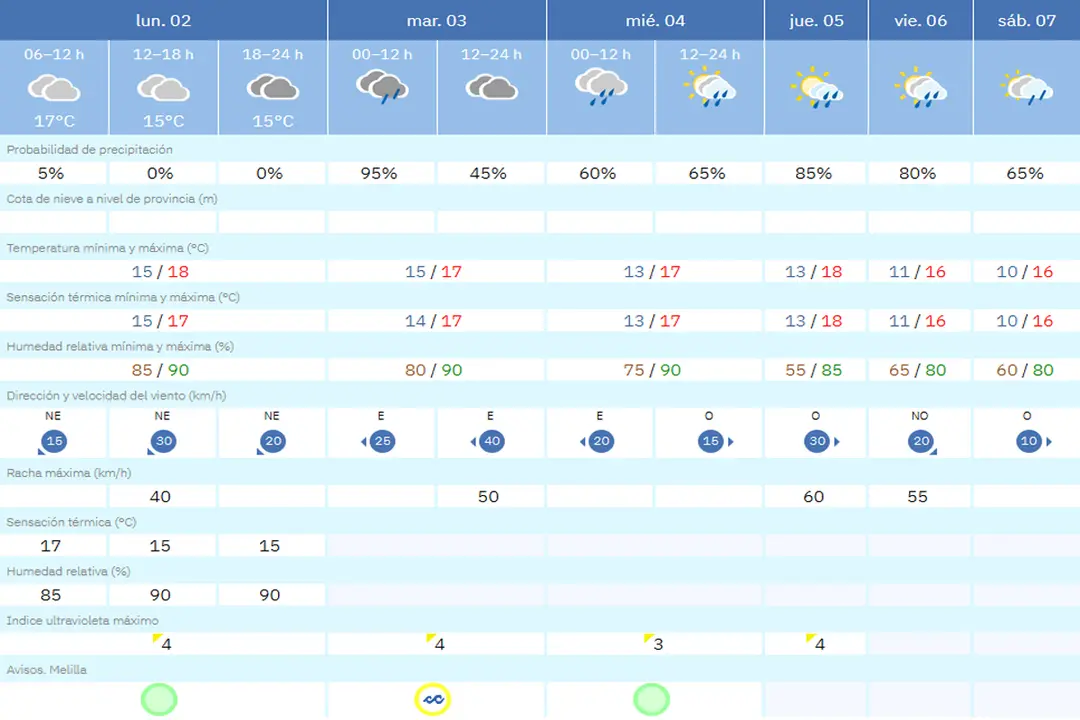Click the 'Probabilidad de precipitación' row label
This screenshot has height=720, width=1080.
click(x=90, y=150)
